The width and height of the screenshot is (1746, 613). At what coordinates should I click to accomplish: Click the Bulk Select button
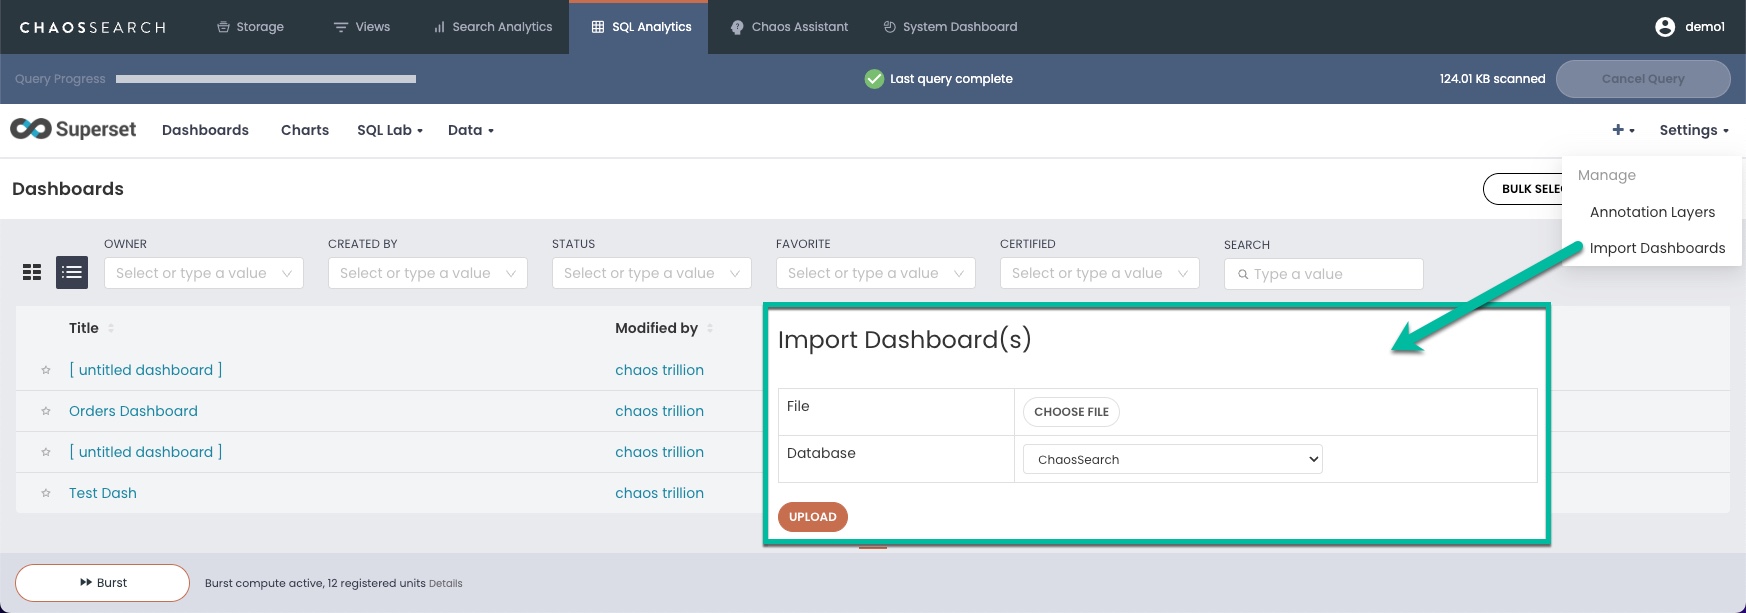point(1523,189)
